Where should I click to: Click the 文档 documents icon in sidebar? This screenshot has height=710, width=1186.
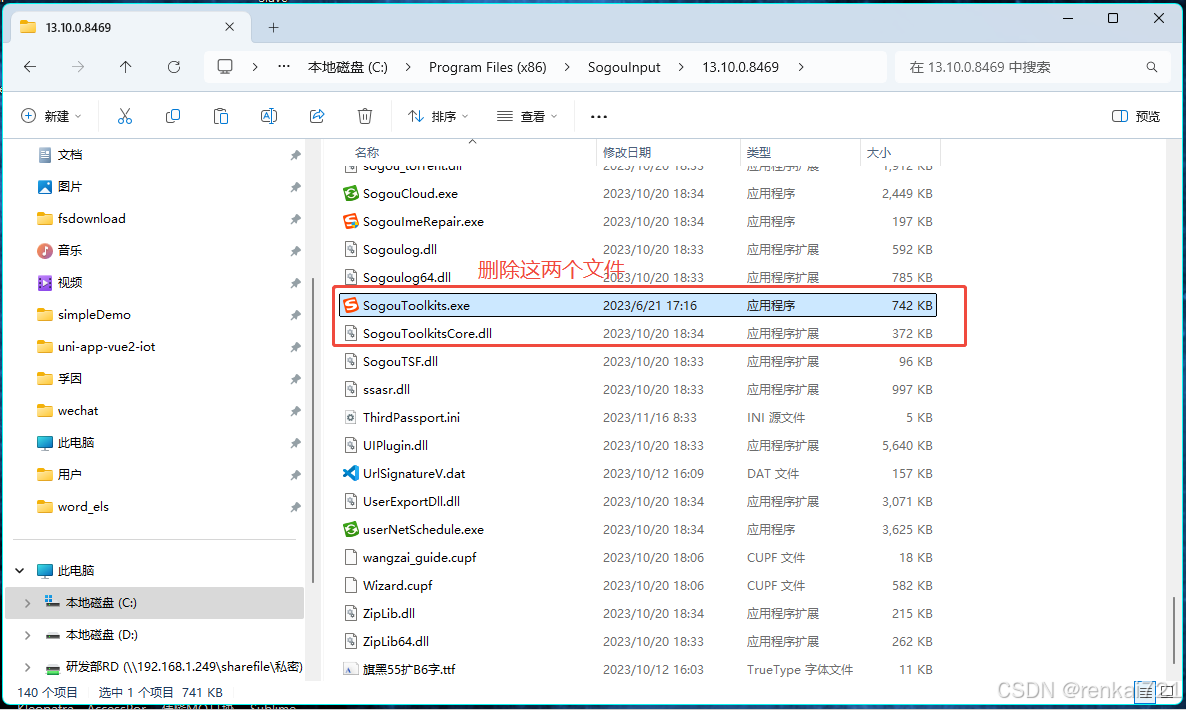pos(45,155)
